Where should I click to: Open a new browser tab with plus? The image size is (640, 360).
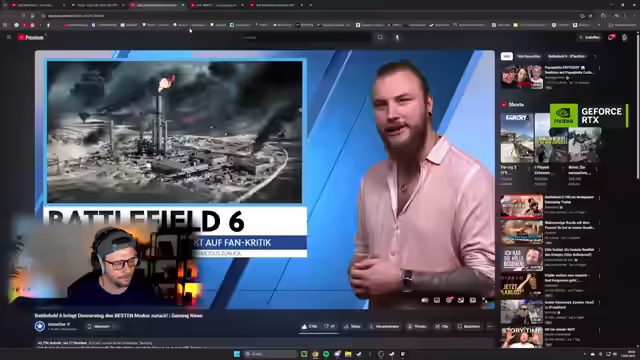click(311, 5)
